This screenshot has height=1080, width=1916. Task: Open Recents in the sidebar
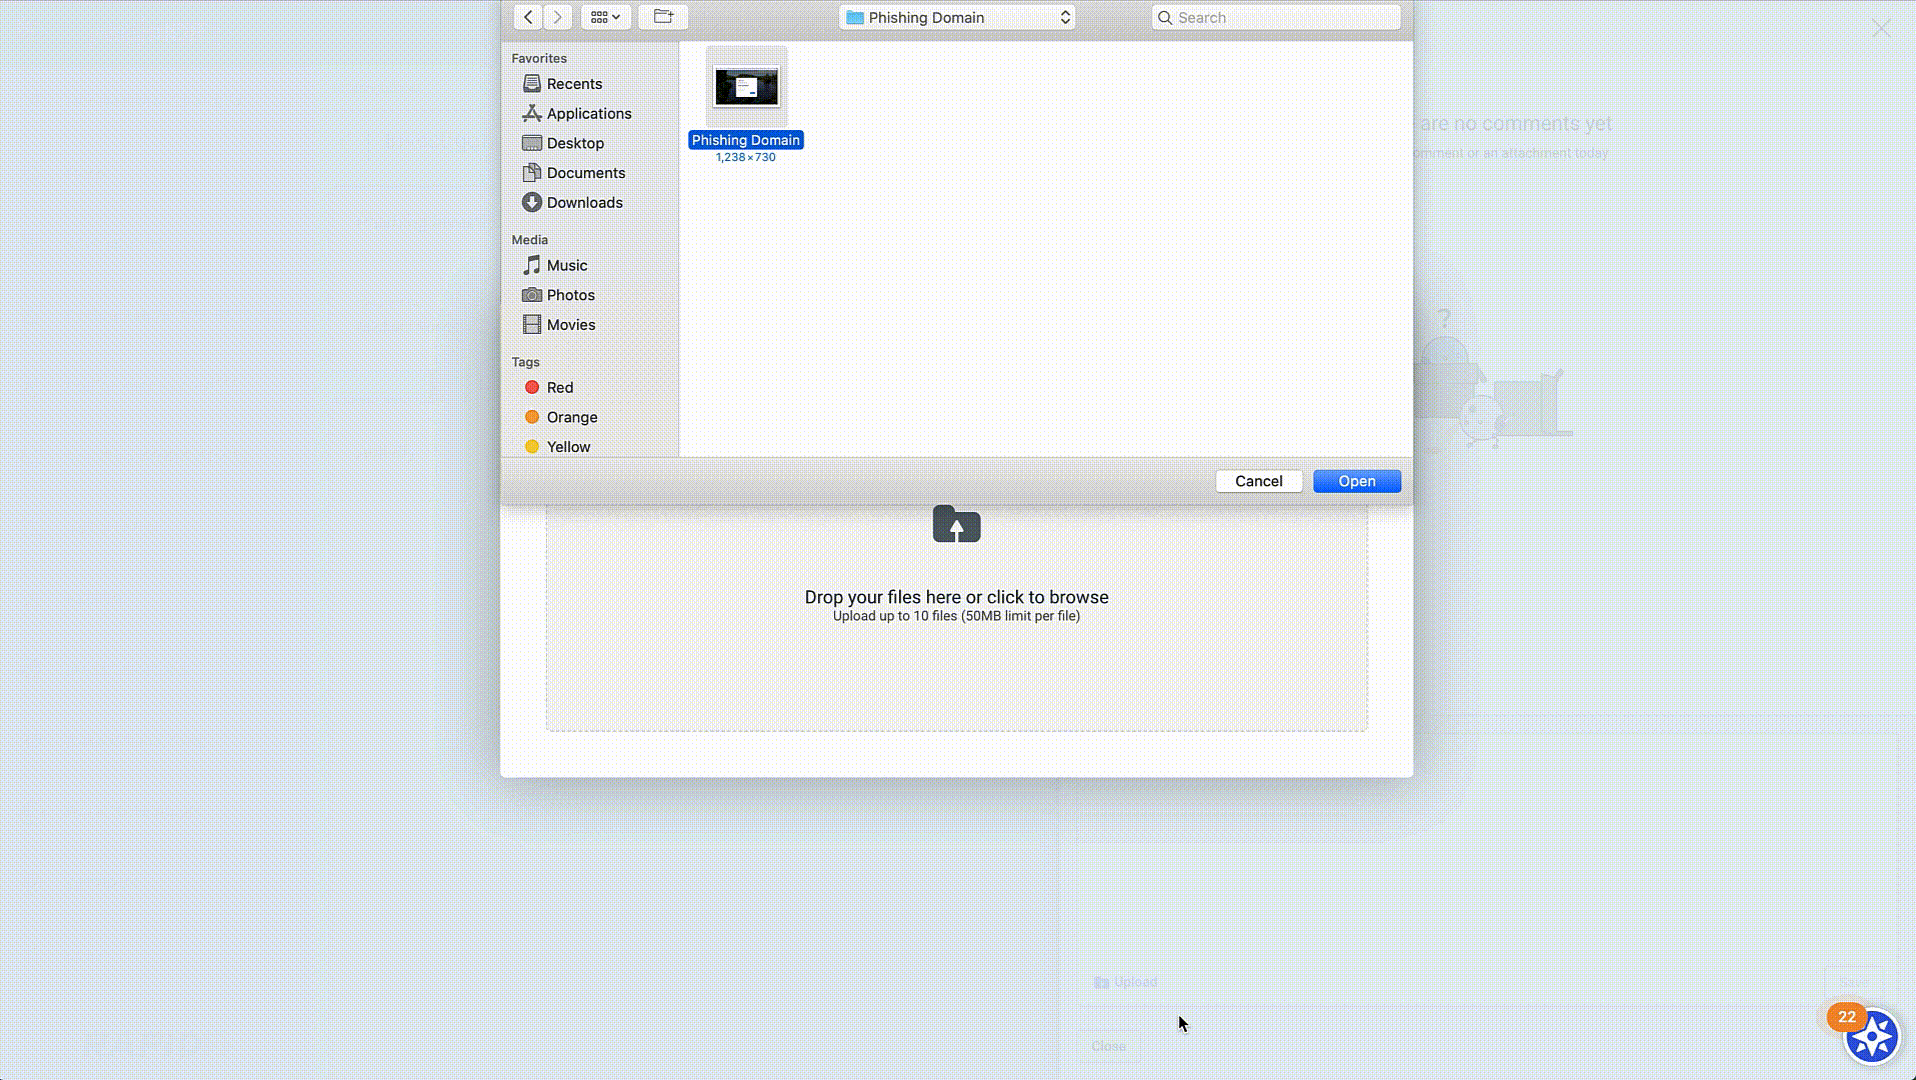573,84
